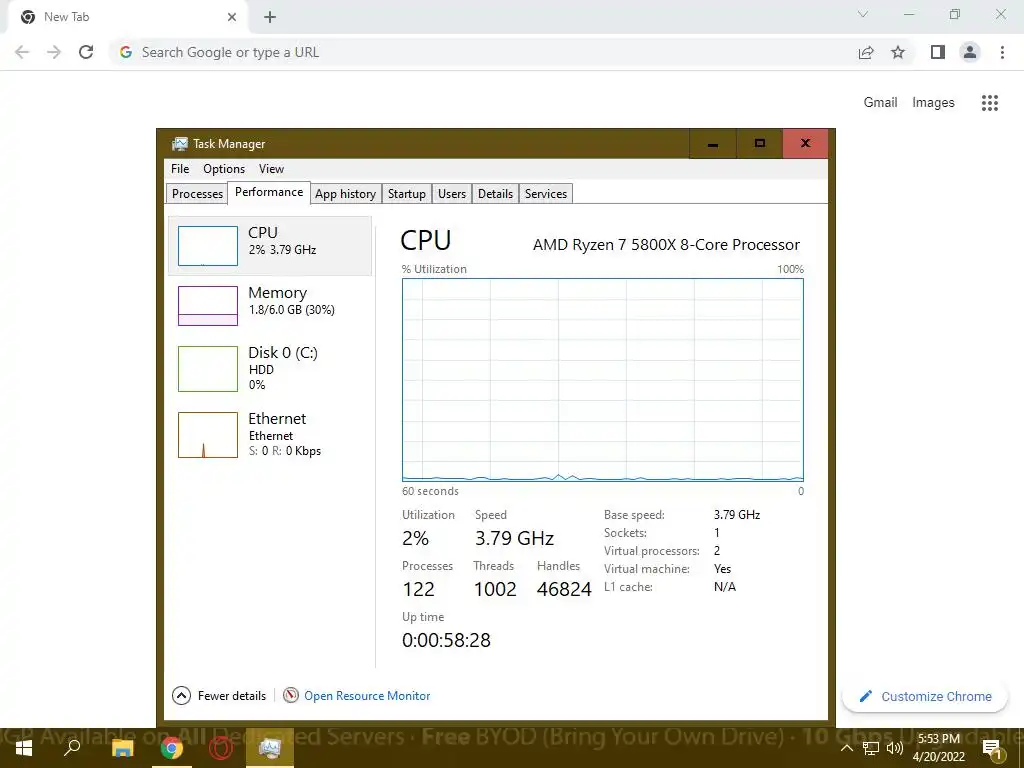Click the volume speaker icon
This screenshot has width=1024, height=768.
(894, 748)
